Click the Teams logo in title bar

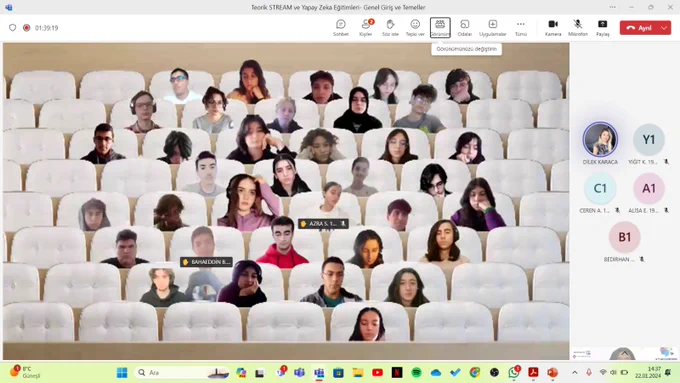point(9,7)
